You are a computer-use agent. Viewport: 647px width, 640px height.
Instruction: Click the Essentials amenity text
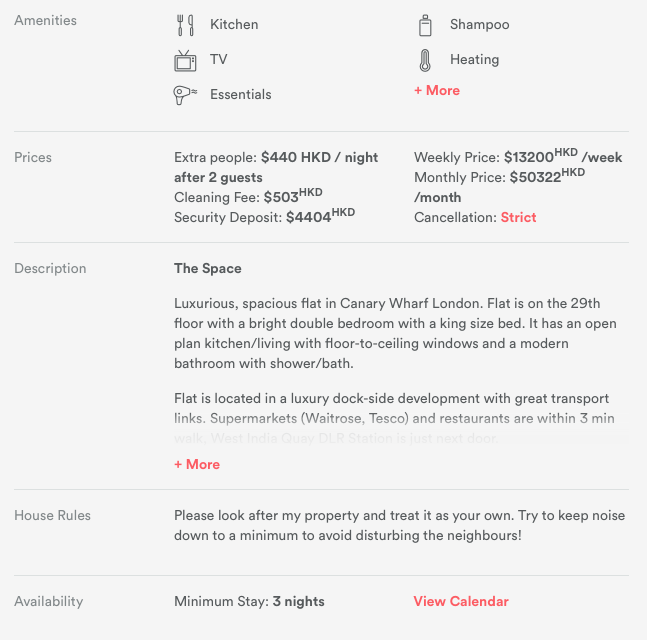tap(240, 94)
